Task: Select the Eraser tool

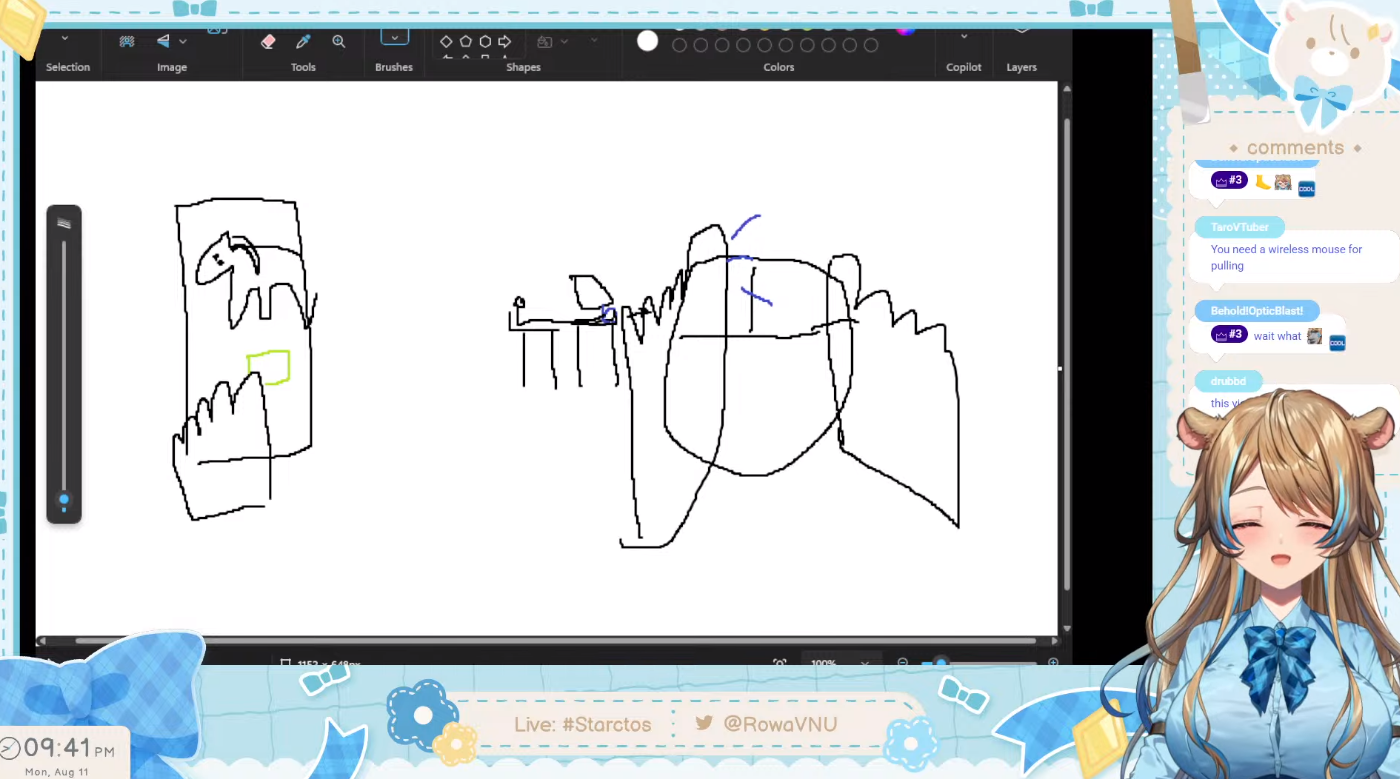Action: tap(268, 41)
